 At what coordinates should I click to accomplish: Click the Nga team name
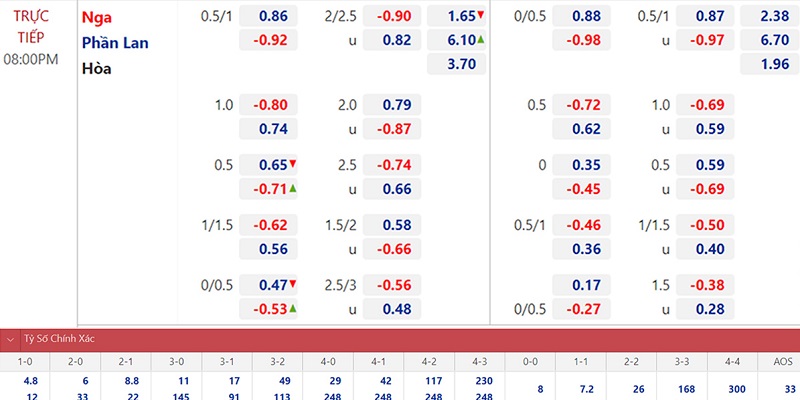[97, 18]
